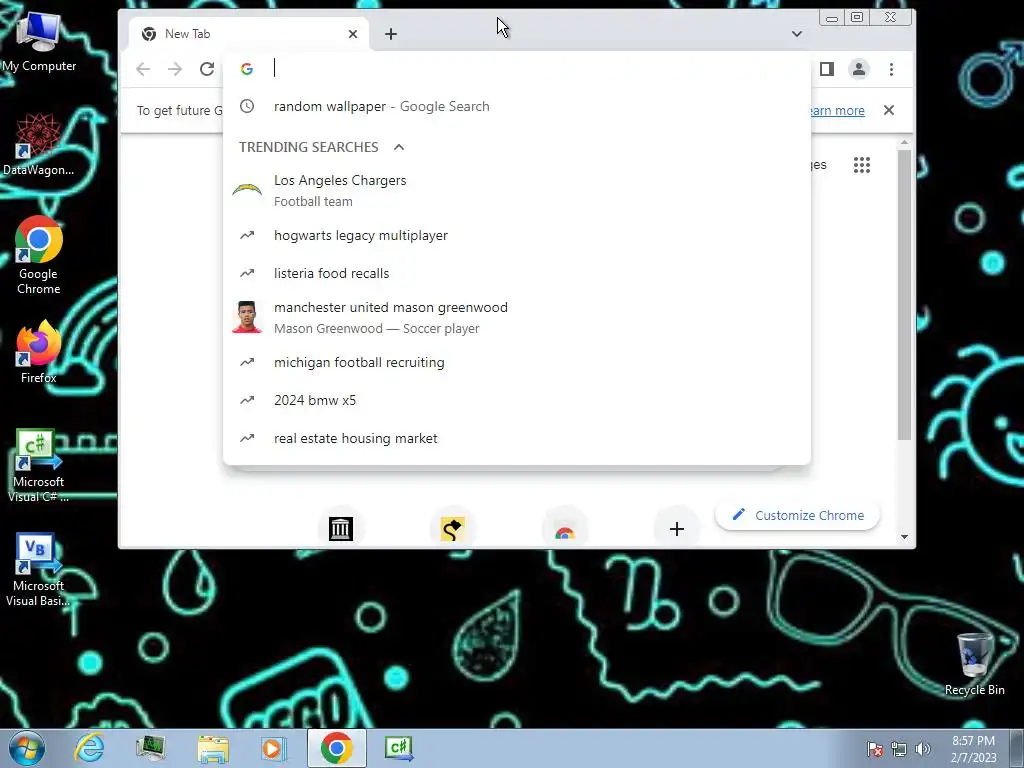Dismiss the notification bar with X
Screen dimensions: 1024x768
pos(889,110)
